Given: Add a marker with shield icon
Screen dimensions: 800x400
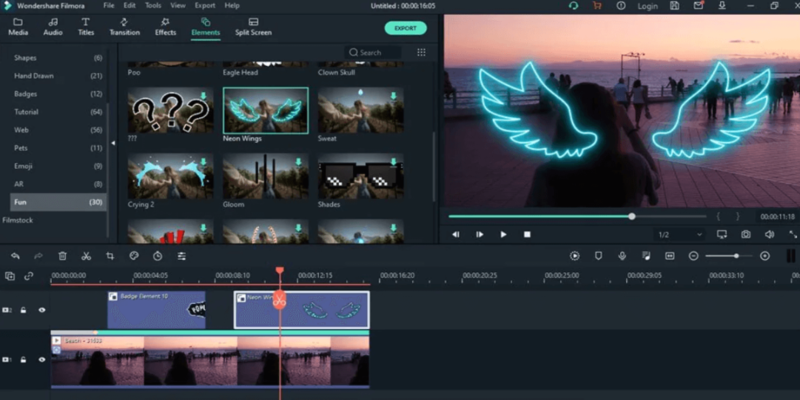Looking at the screenshot, I should click(x=598, y=256).
